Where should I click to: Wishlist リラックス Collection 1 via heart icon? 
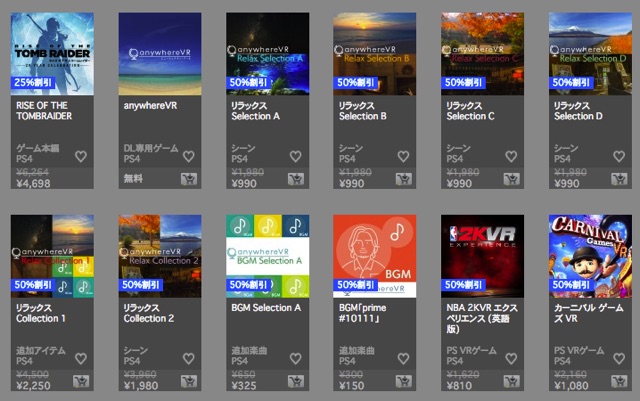coord(81,358)
